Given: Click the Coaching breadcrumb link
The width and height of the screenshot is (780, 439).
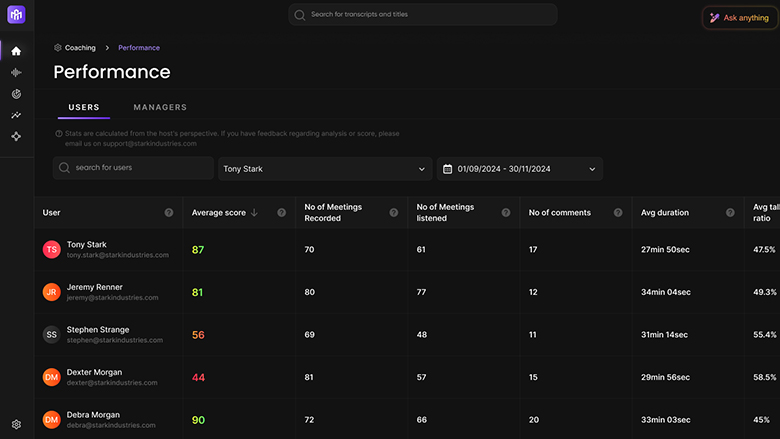Looking at the screenshot, I should click(x=80, y=48).
